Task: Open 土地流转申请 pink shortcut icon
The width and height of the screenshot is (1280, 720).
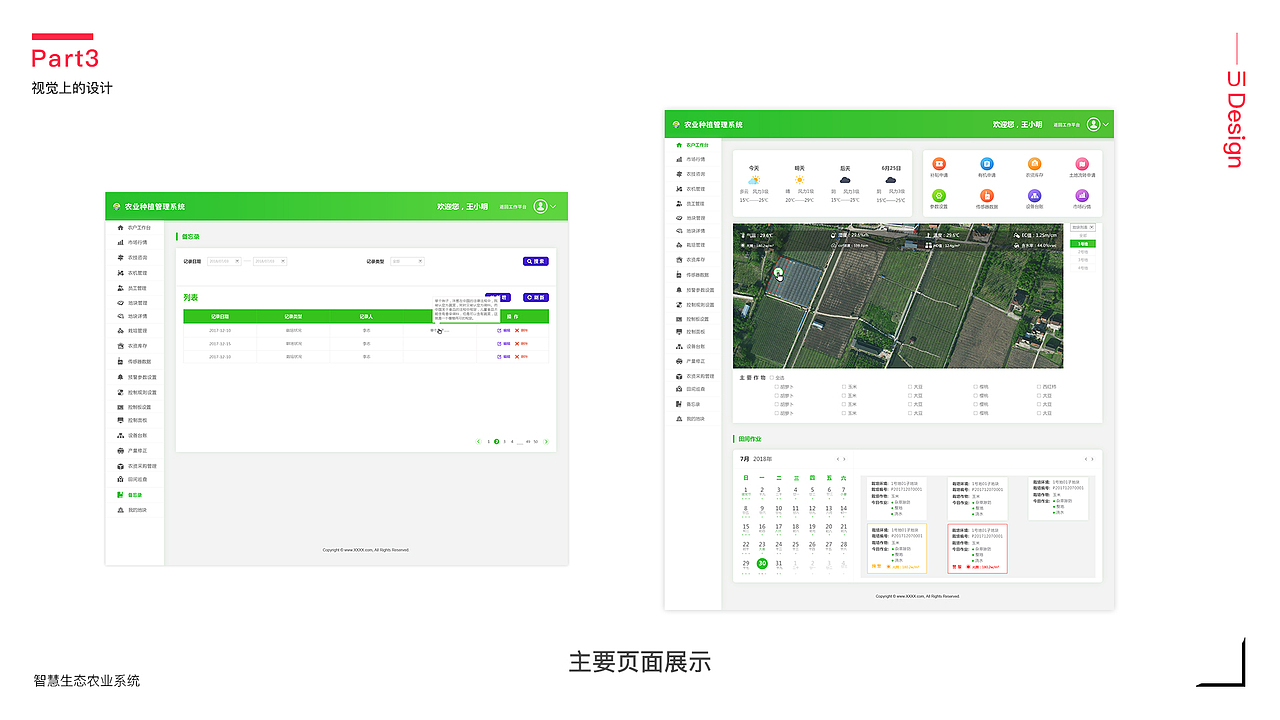Action: 1082,164
